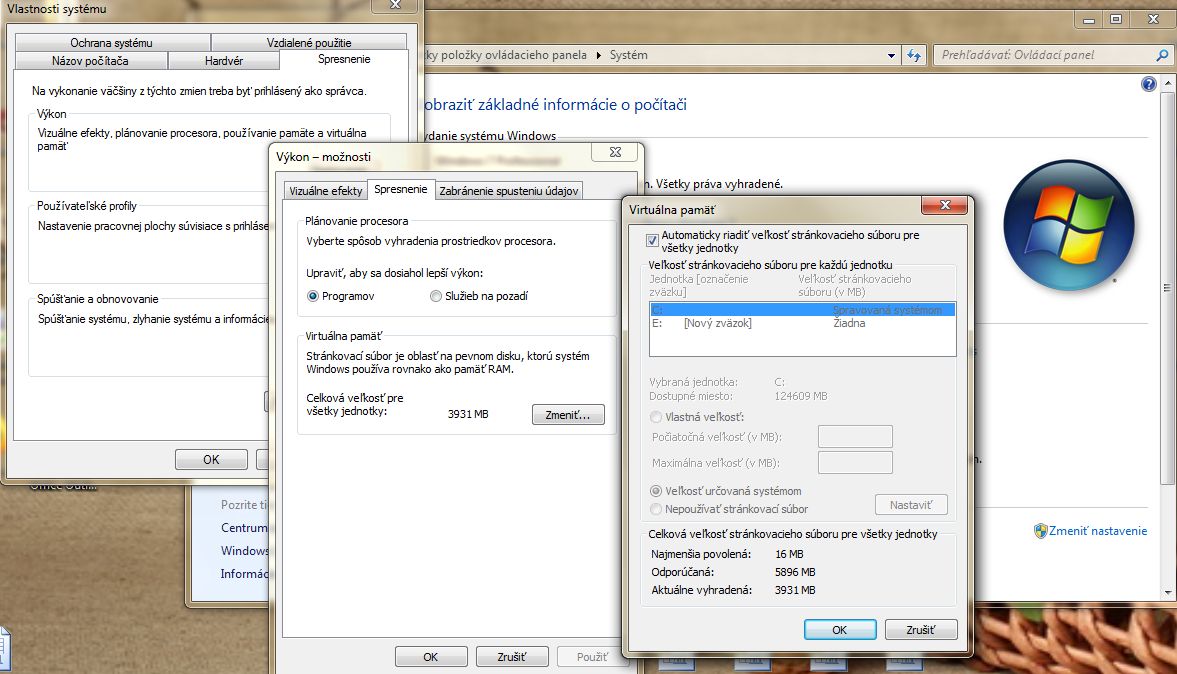The image size is (1177, 674).
Task: Click the blue help question mark icon
Action: tap(1149, 85)
